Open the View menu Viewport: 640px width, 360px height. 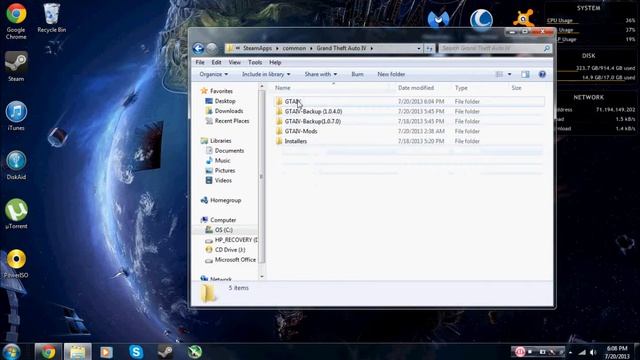(234, 62)
